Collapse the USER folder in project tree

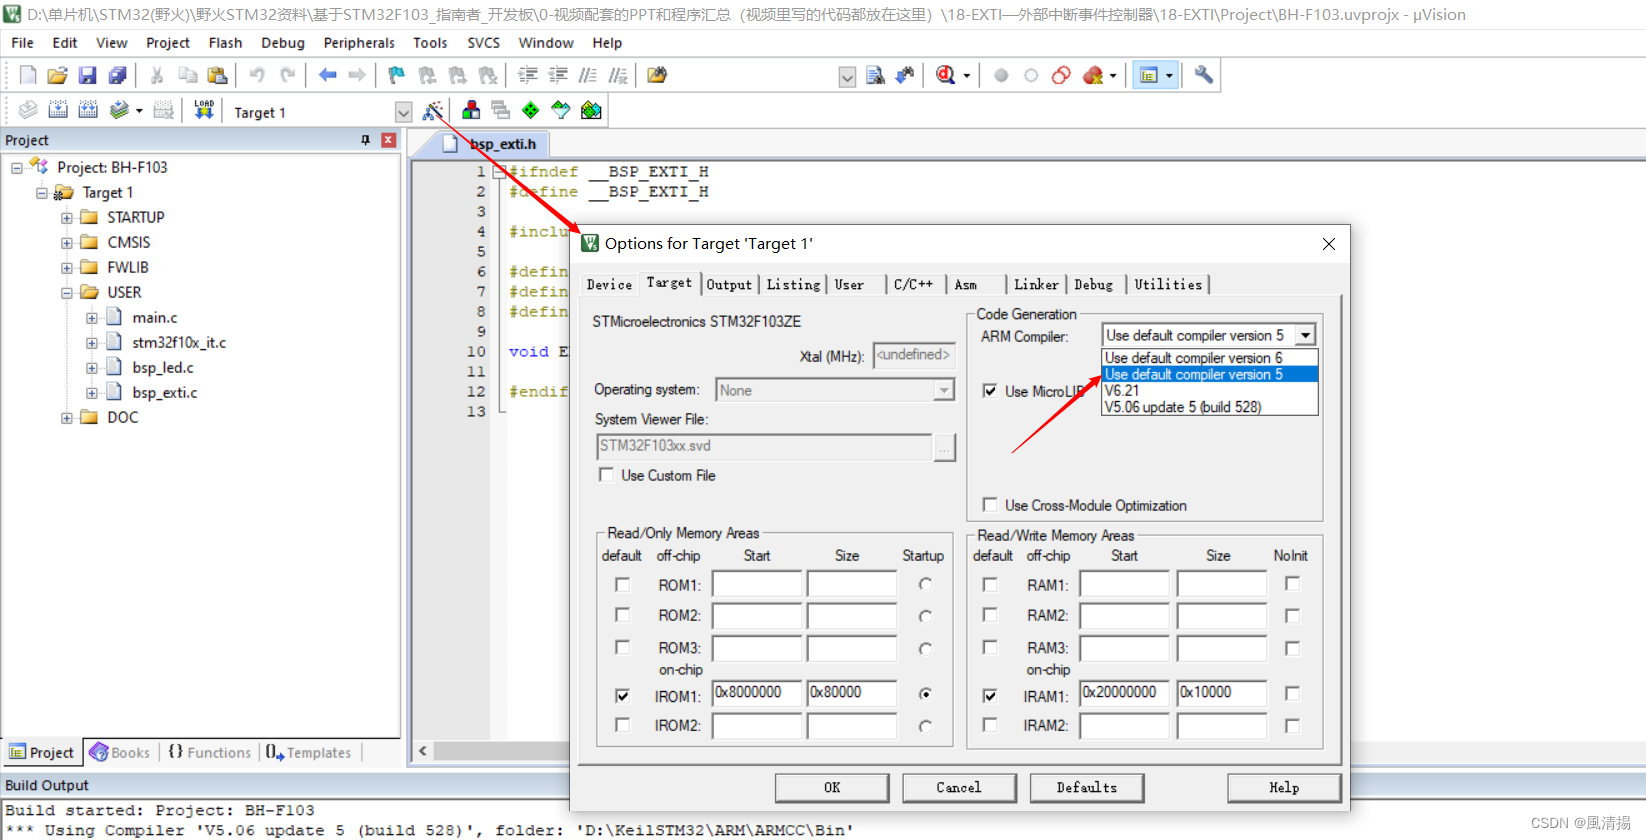pyautogui.click(x=67, y=293)
